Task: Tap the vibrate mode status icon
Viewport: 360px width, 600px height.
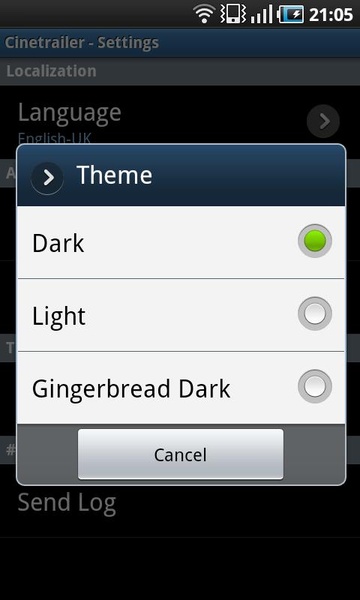Action: click(233, 14)
